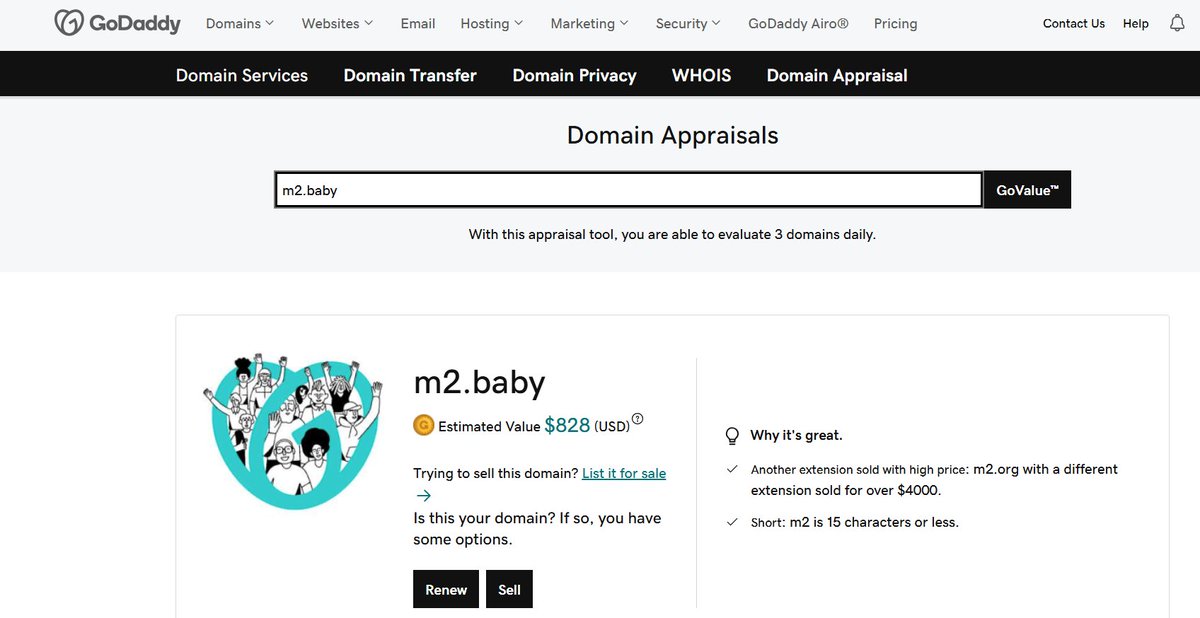Viewport: 1200px width, 618px height.
Task: Click the GoValue button
Action: (x=1027, y=190)
